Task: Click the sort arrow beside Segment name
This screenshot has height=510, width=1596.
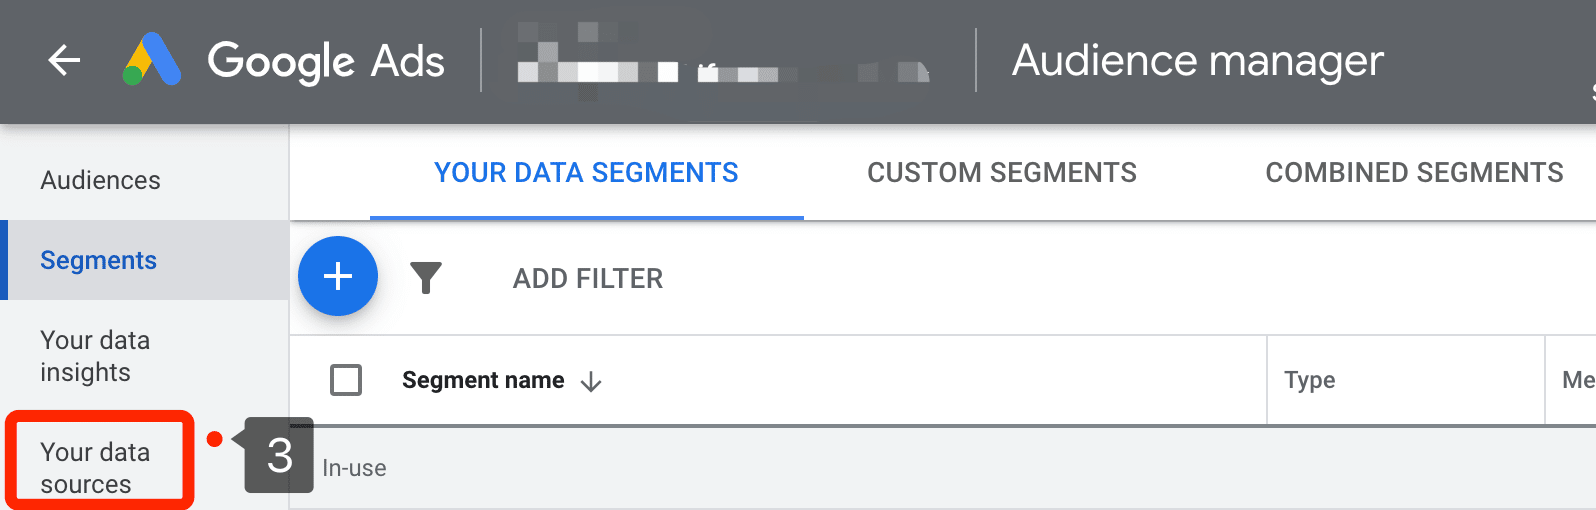Action: coord(591,381)
